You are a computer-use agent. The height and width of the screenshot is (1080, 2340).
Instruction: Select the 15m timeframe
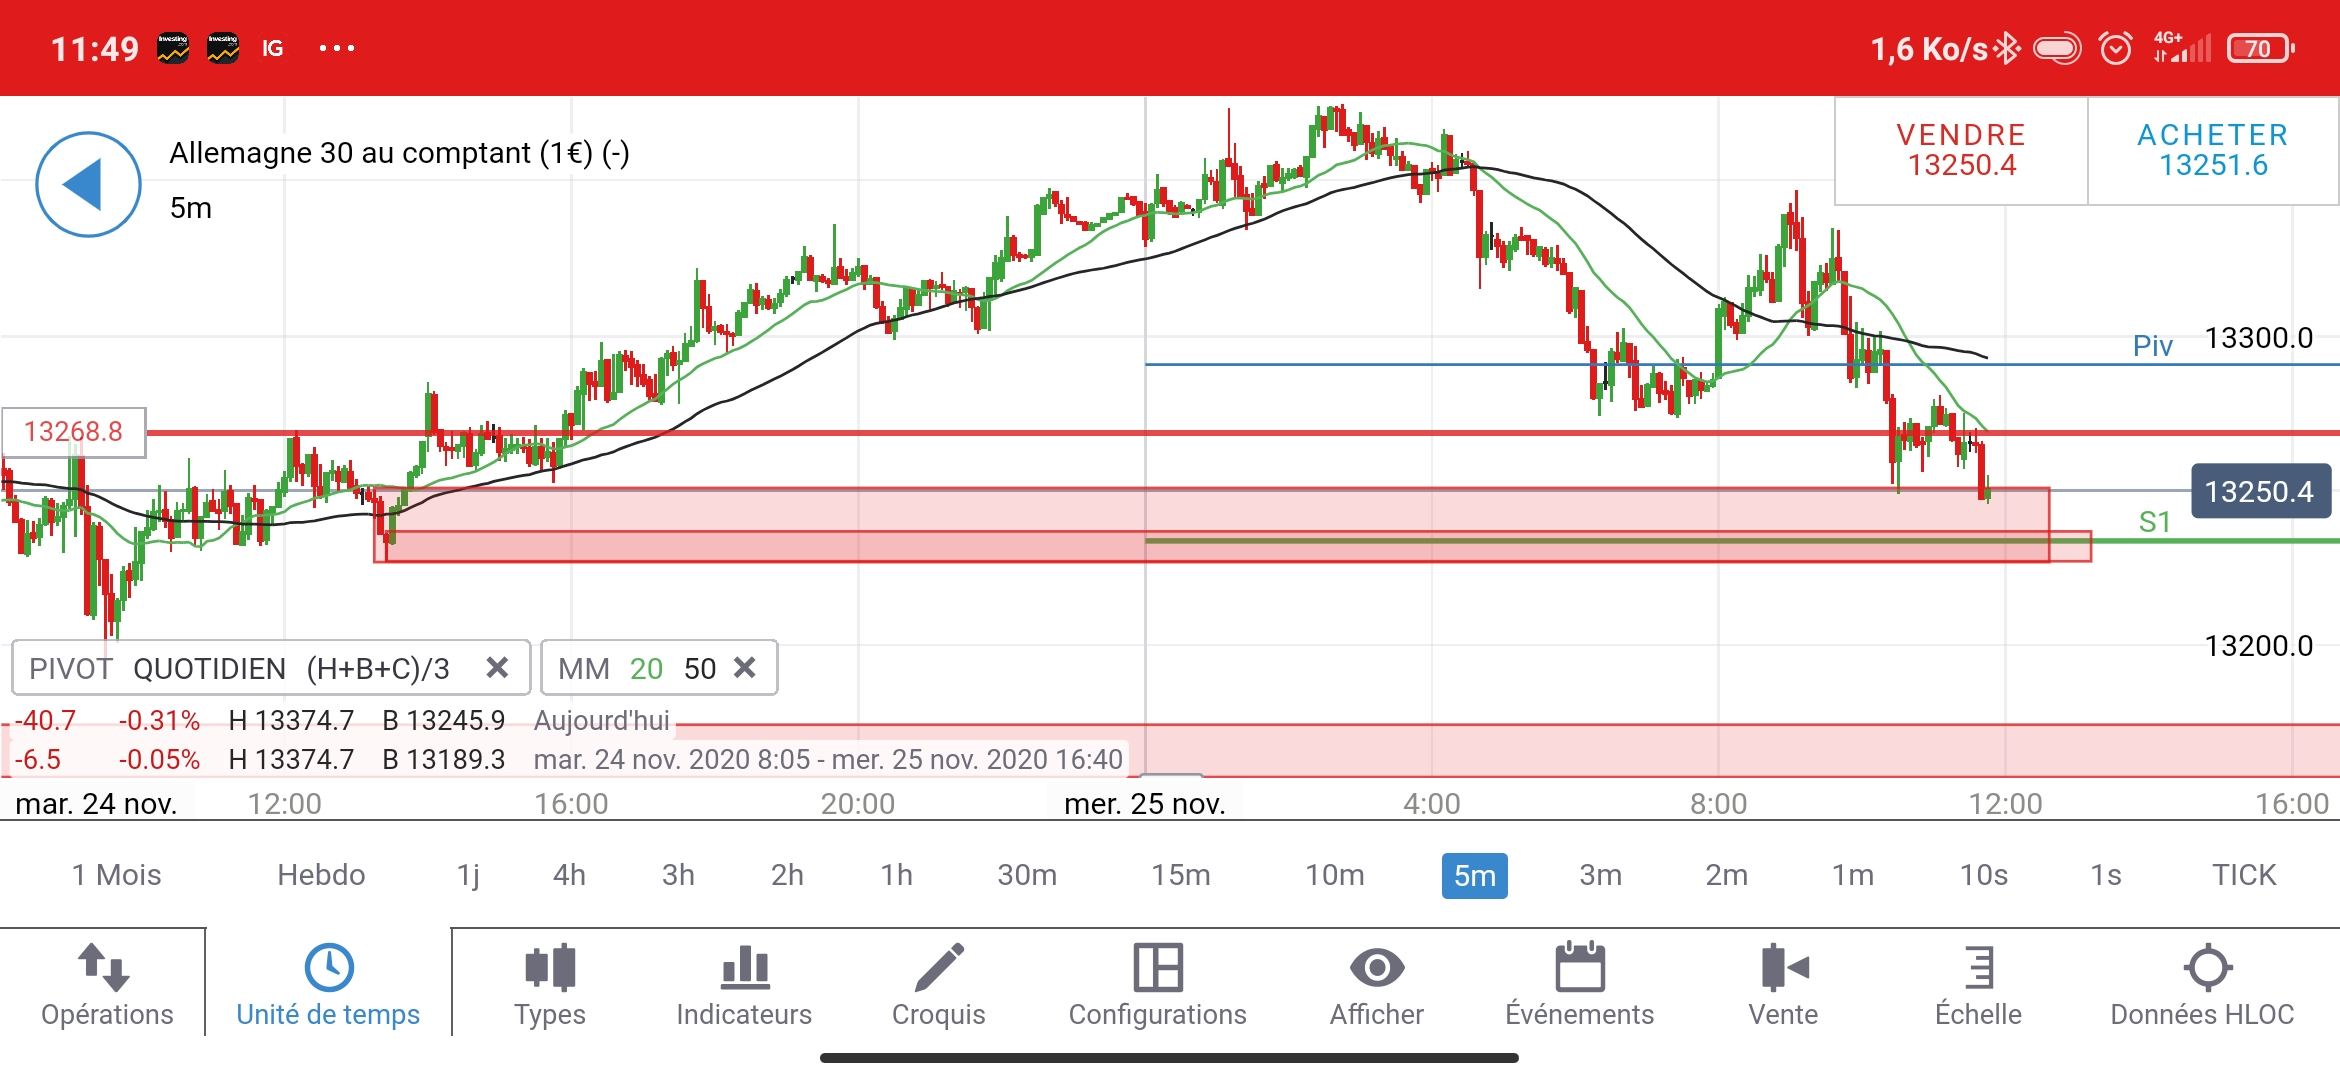point(1180,875)
